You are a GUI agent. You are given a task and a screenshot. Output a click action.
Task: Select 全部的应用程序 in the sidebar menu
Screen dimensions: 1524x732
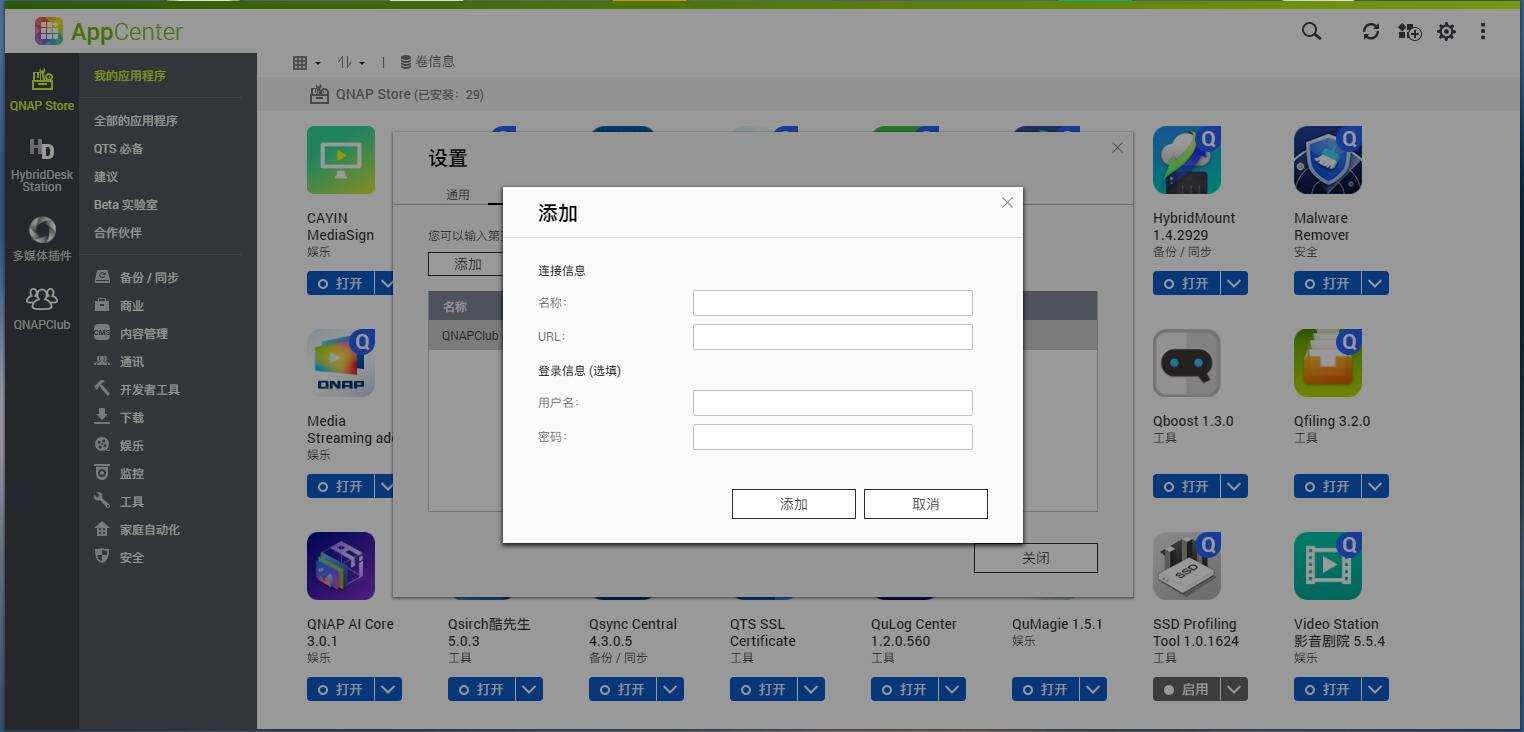(135, 120)
